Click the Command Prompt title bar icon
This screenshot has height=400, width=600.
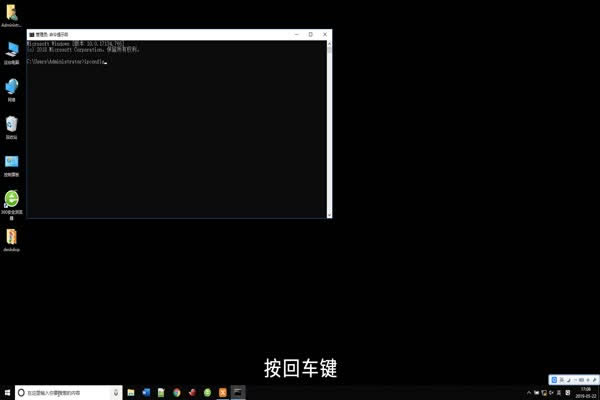click(x=30, y=34)
